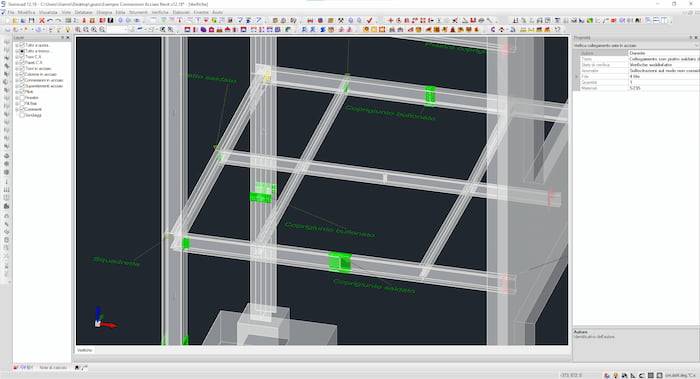Click the application logo icon in title bar

(4, 4)
